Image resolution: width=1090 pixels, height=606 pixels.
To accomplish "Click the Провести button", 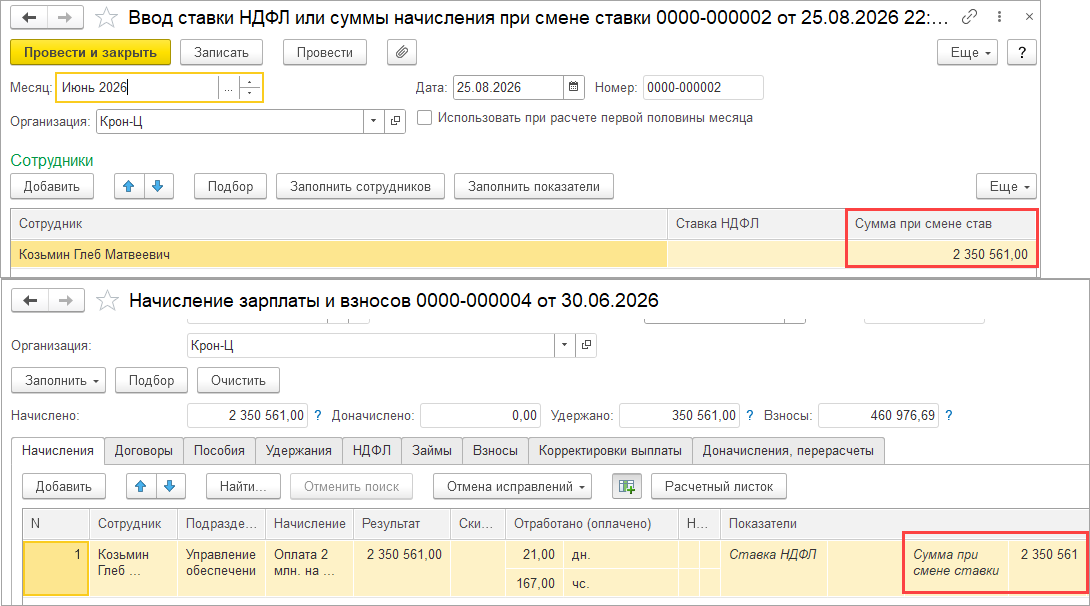I will pos(325,52).
